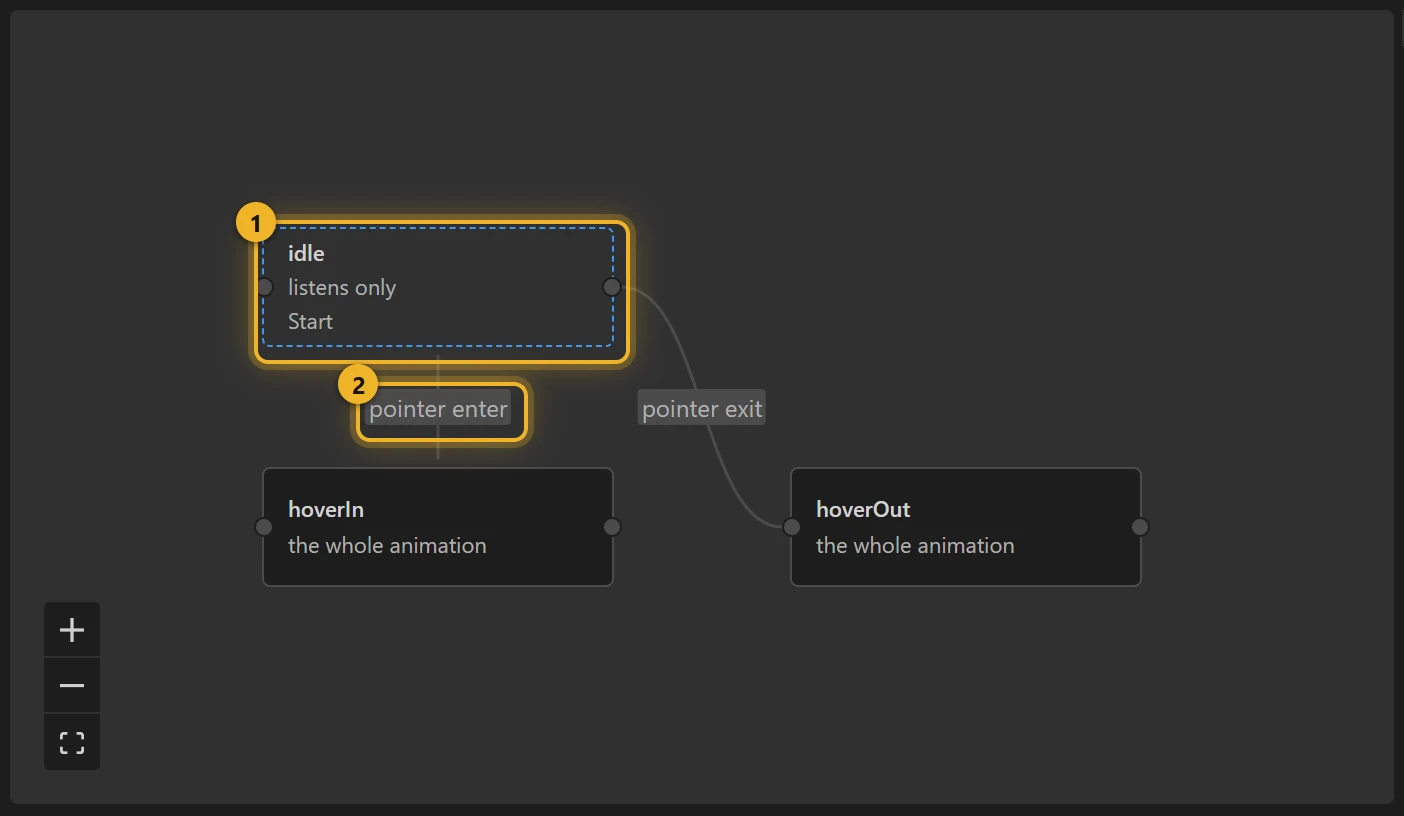This screenshot has width=1404, height=816.
Task: Click the pointer exit transition label
Action: click(702, 408)
